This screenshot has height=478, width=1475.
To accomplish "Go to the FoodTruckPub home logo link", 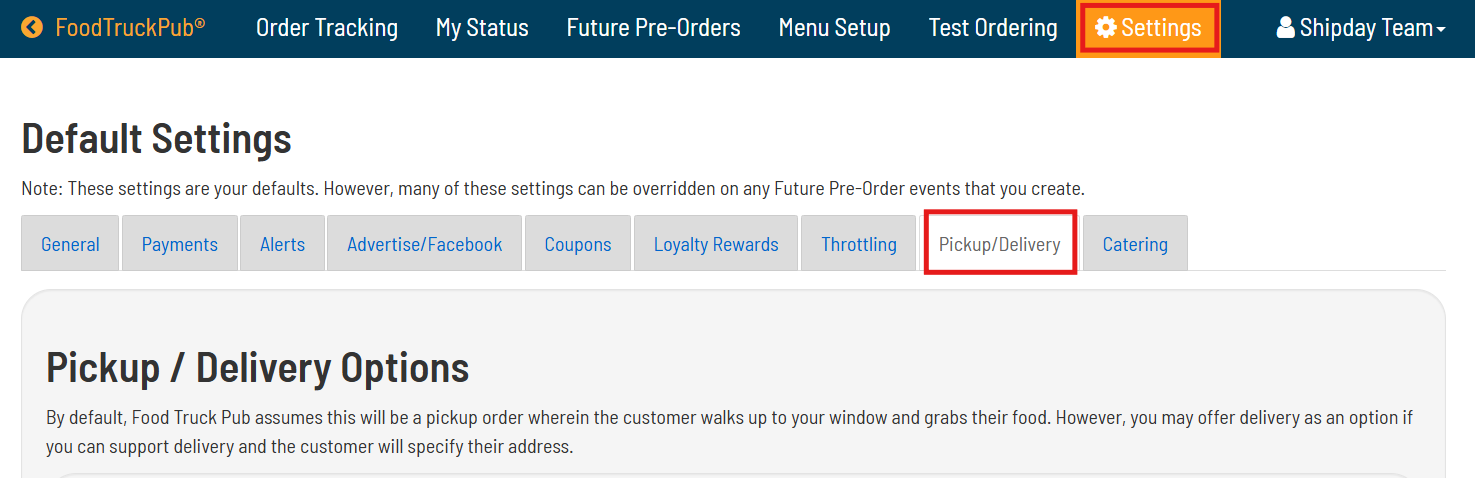I will [130, 28].
